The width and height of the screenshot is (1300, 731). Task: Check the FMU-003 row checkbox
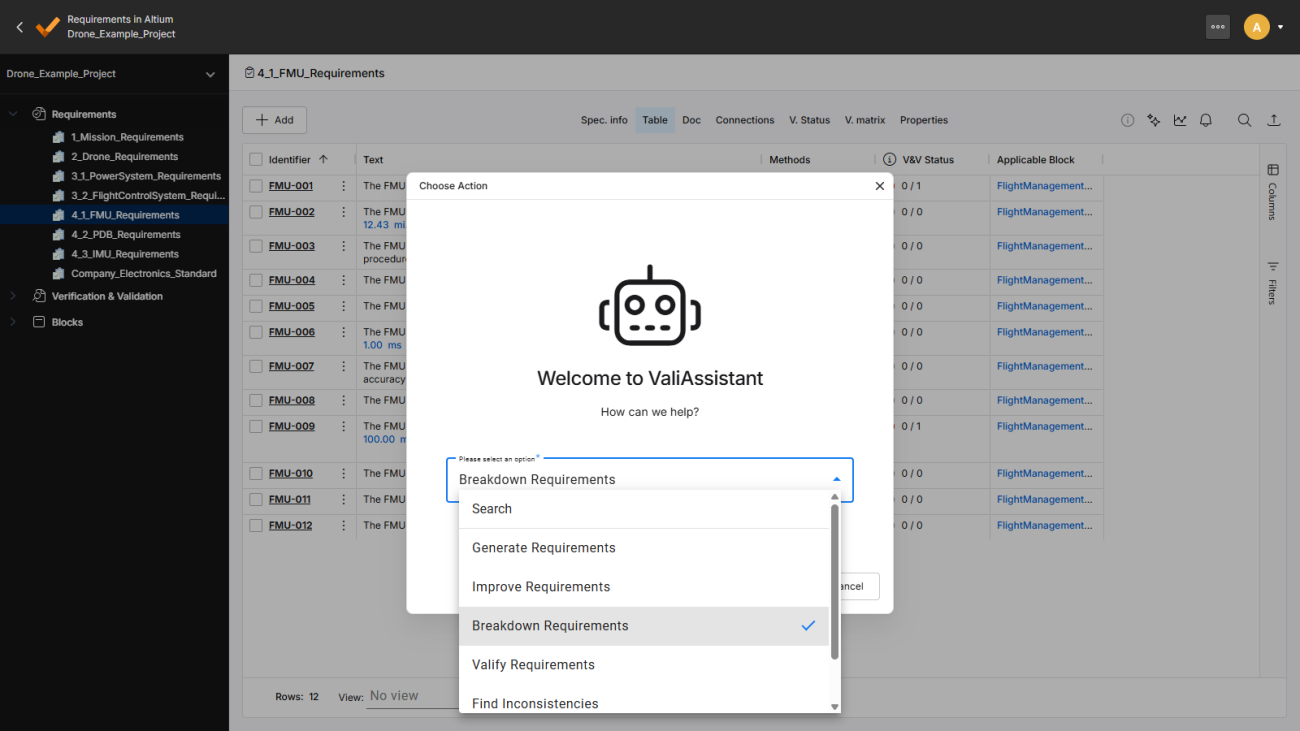point(256,246)
